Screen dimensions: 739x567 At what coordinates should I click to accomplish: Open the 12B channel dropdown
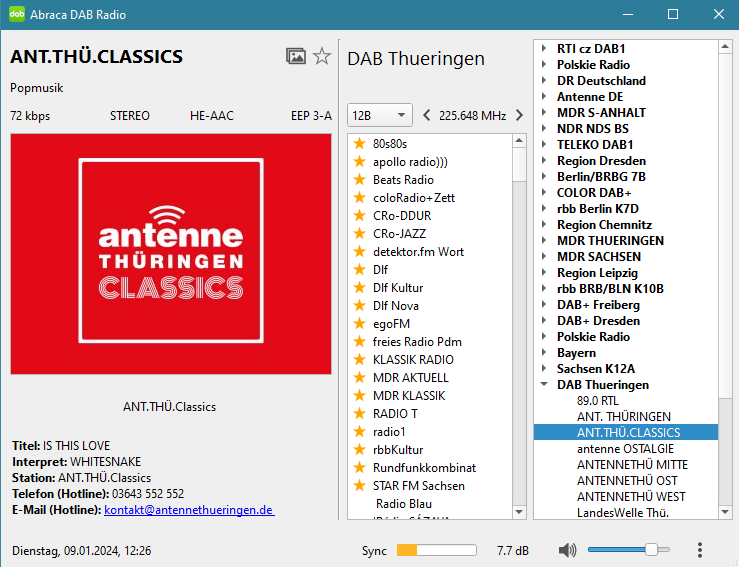coord(379,115)
